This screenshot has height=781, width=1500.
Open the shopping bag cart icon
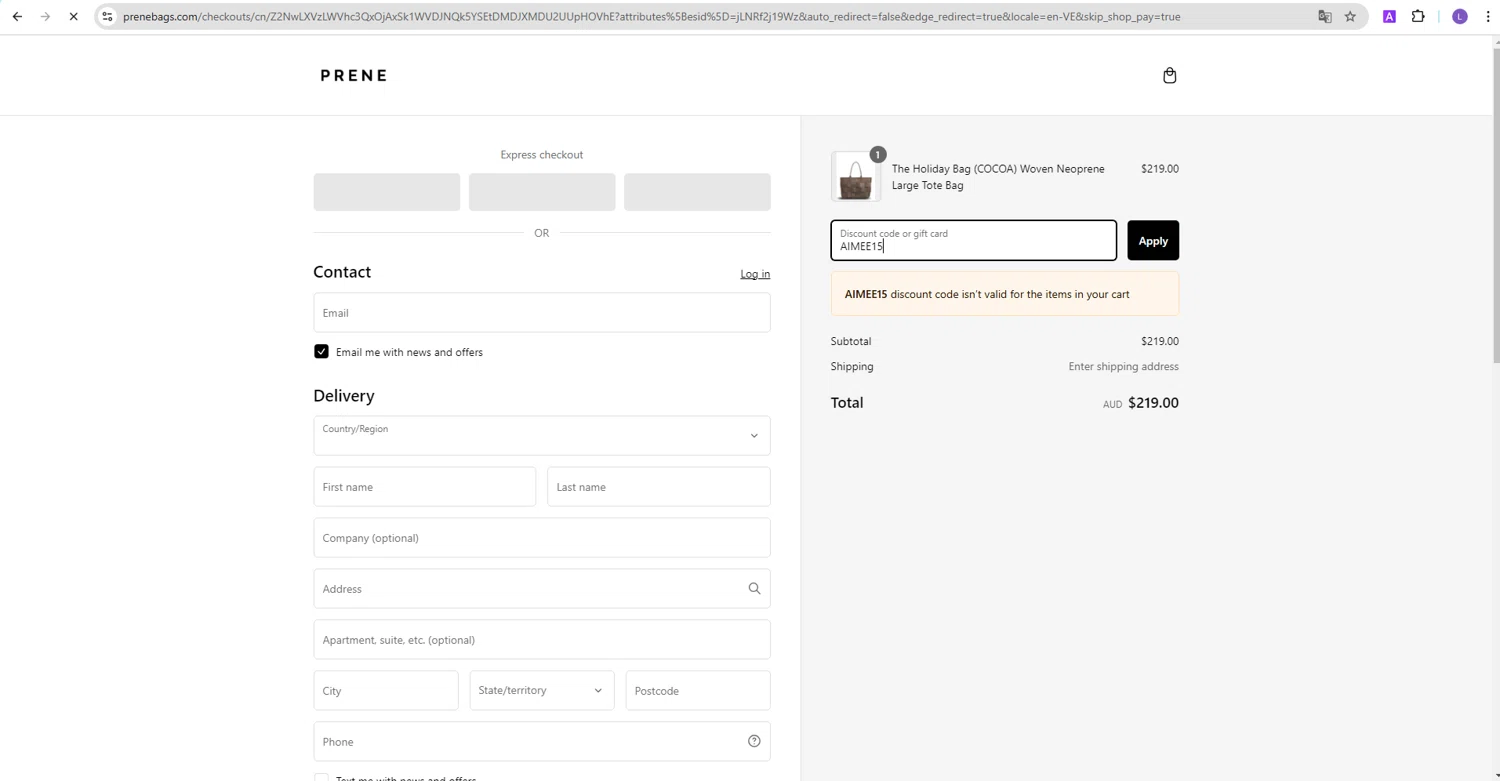coord(1169,76)
